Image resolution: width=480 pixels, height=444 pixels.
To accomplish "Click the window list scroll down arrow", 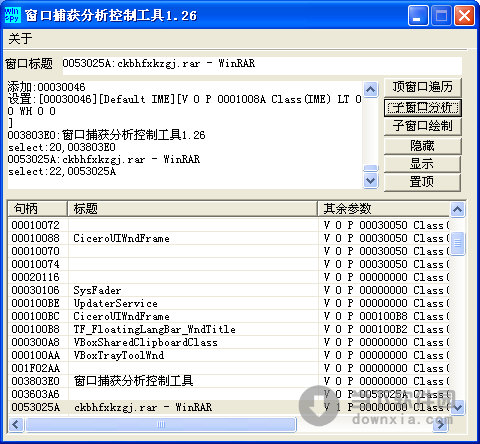I will coord(457,407).
